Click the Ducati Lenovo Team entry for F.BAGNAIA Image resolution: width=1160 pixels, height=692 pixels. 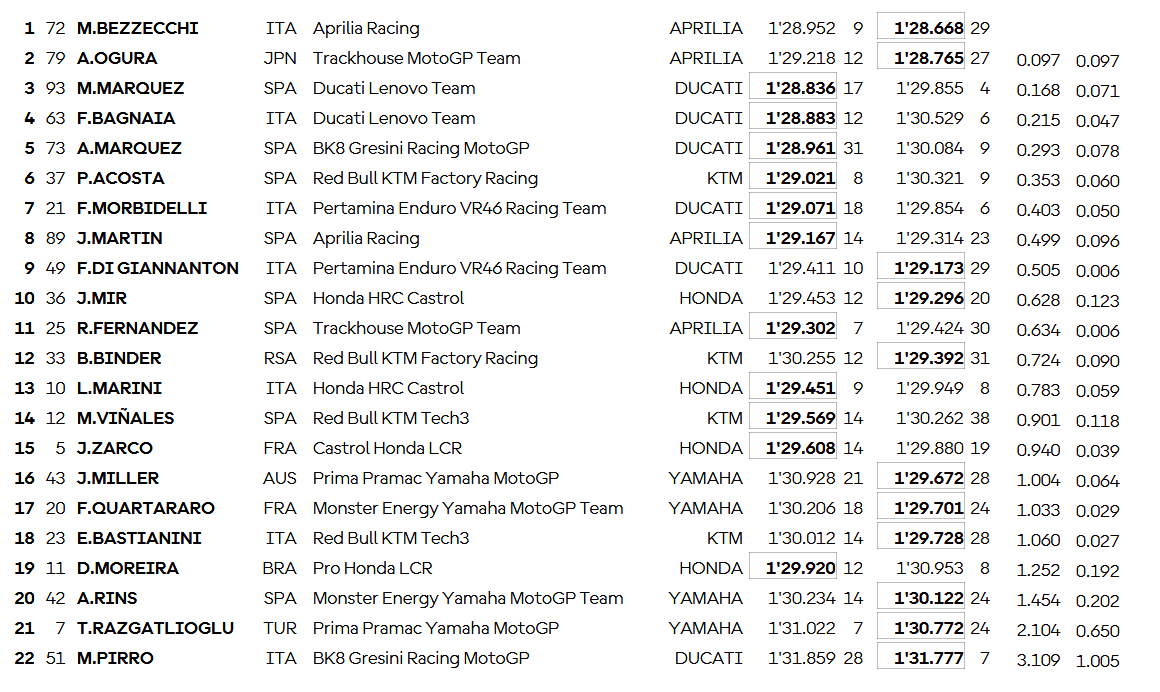[394, 118]
